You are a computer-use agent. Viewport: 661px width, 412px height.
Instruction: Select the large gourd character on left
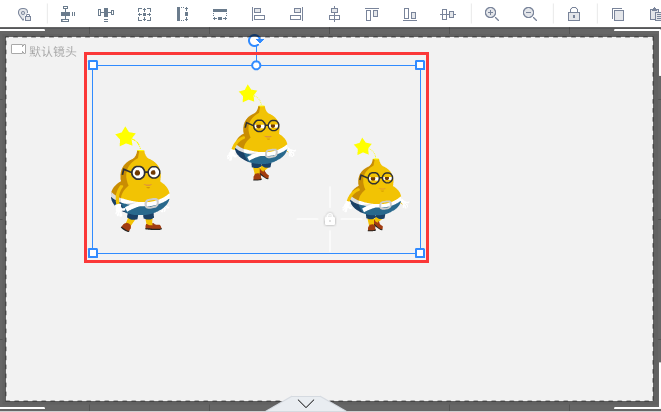pyautogui.click(x=141, y=190)
